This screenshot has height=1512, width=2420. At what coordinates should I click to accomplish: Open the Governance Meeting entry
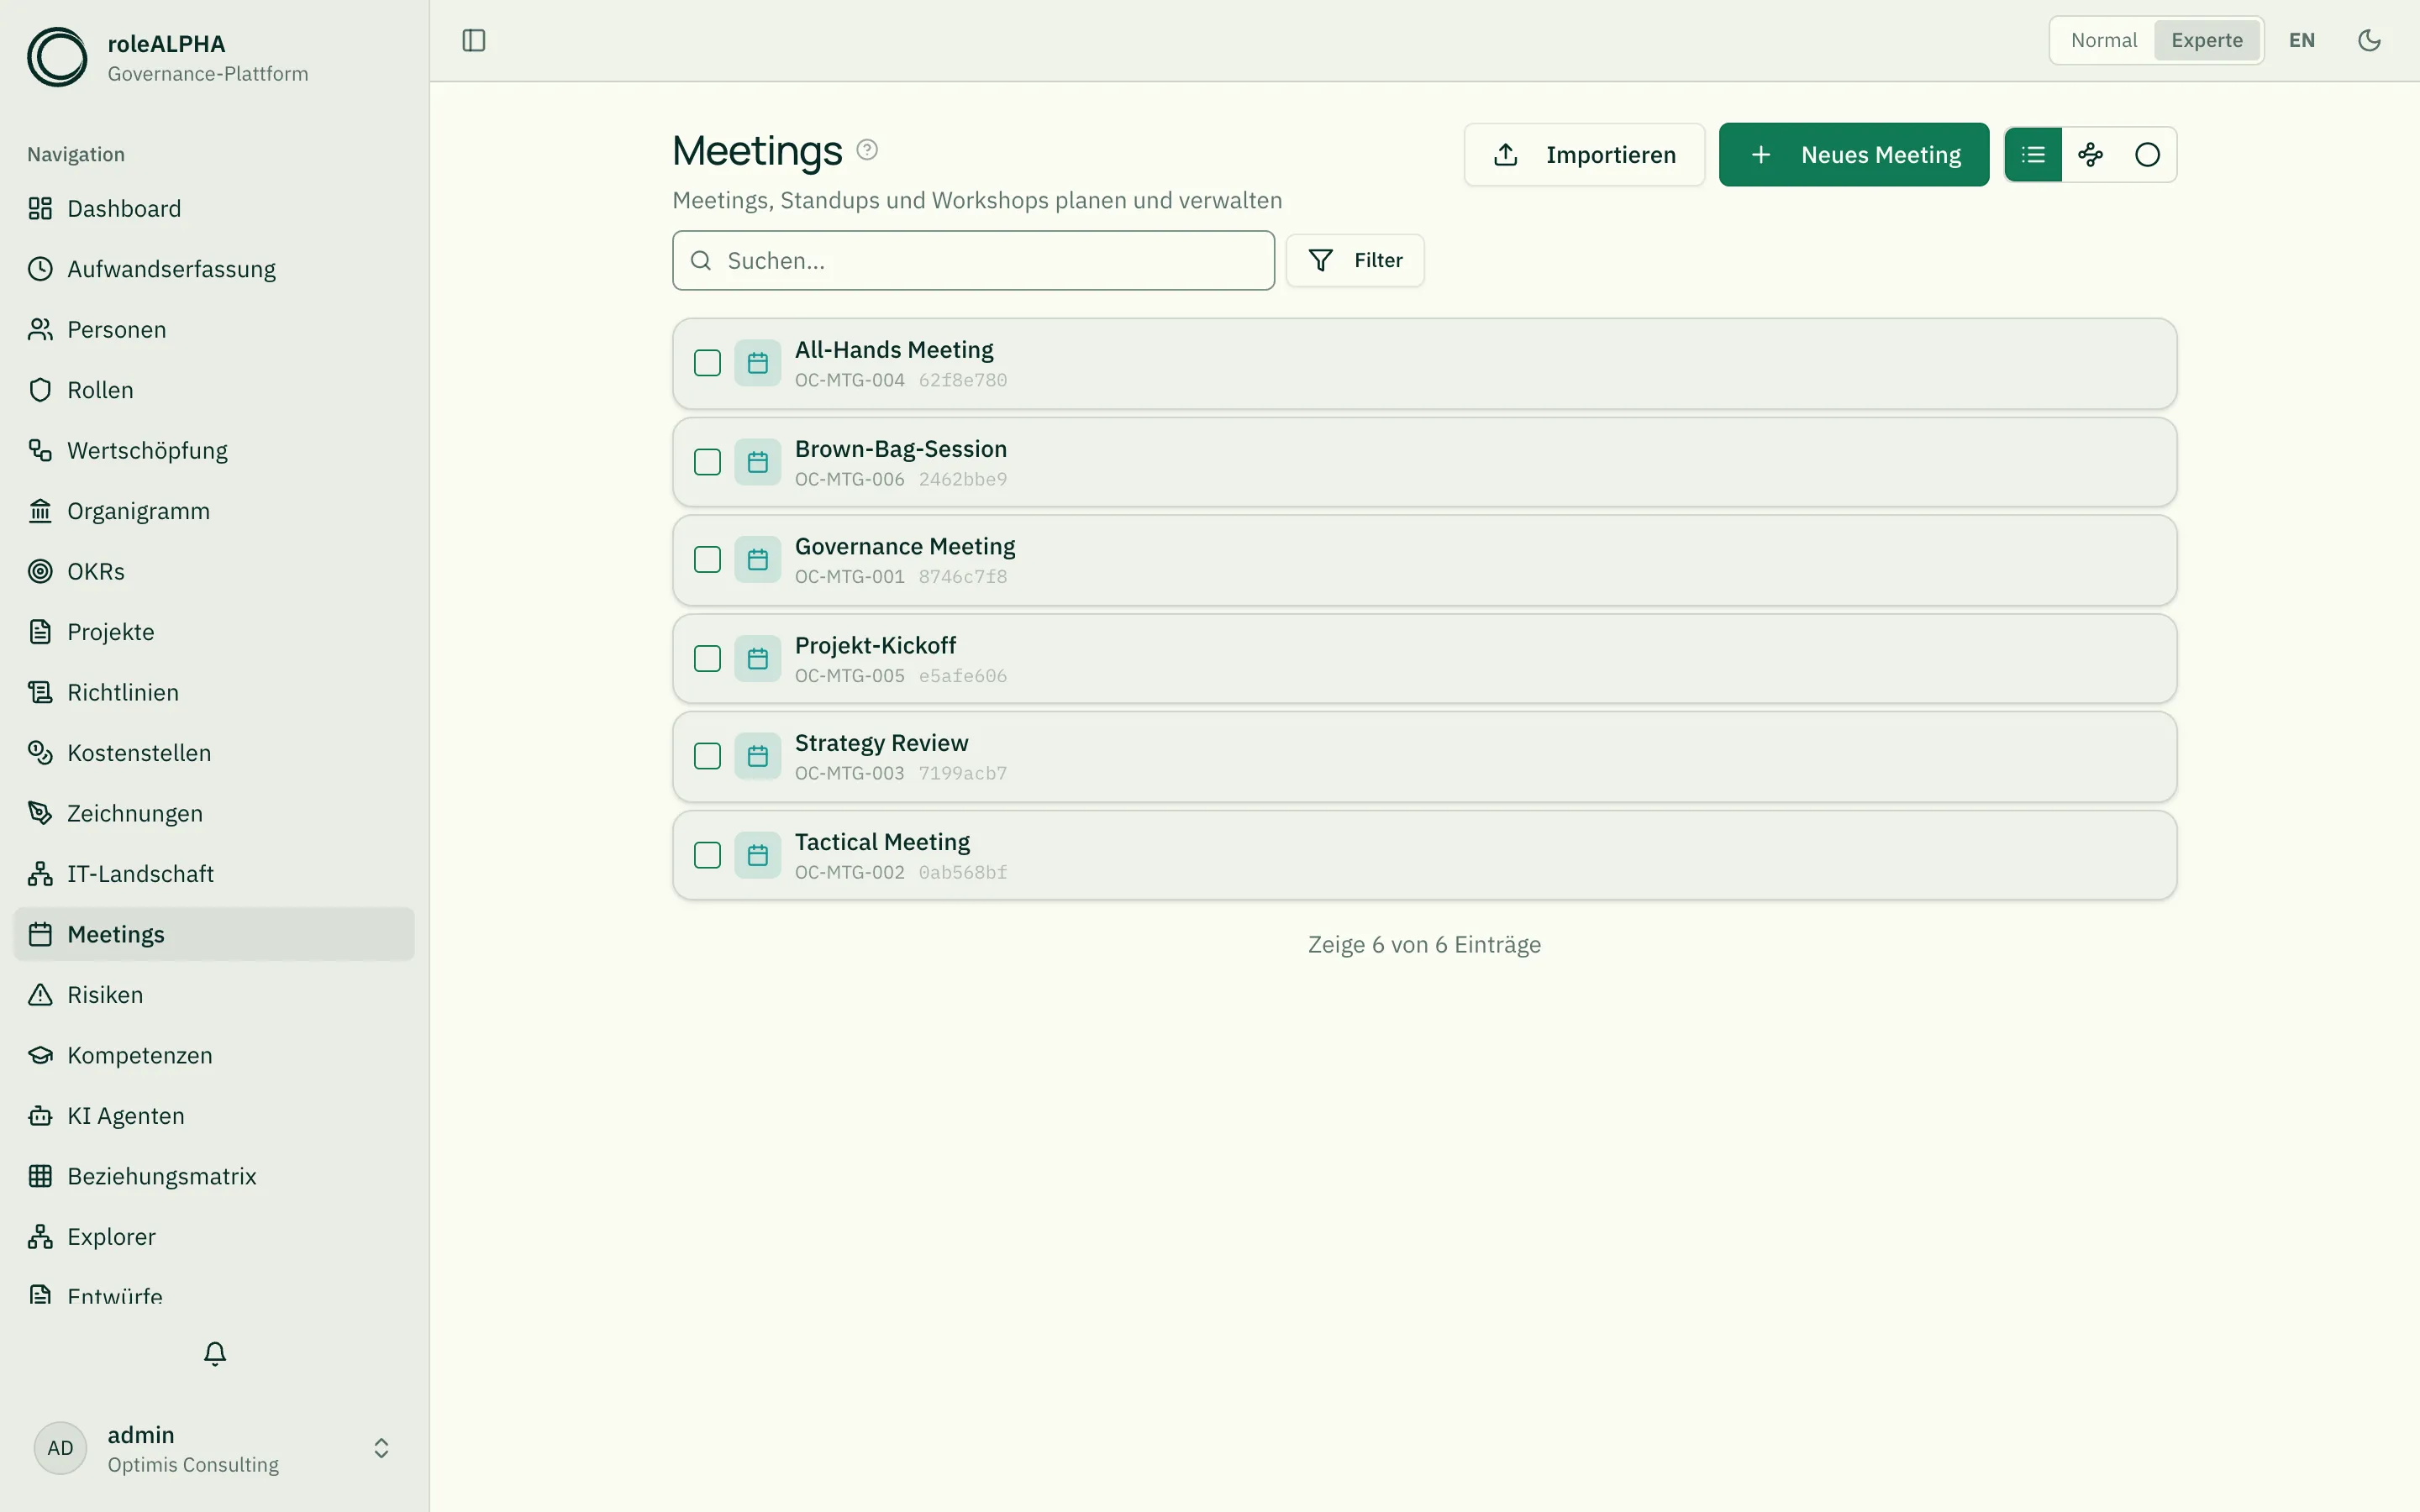coord(1424,560)
